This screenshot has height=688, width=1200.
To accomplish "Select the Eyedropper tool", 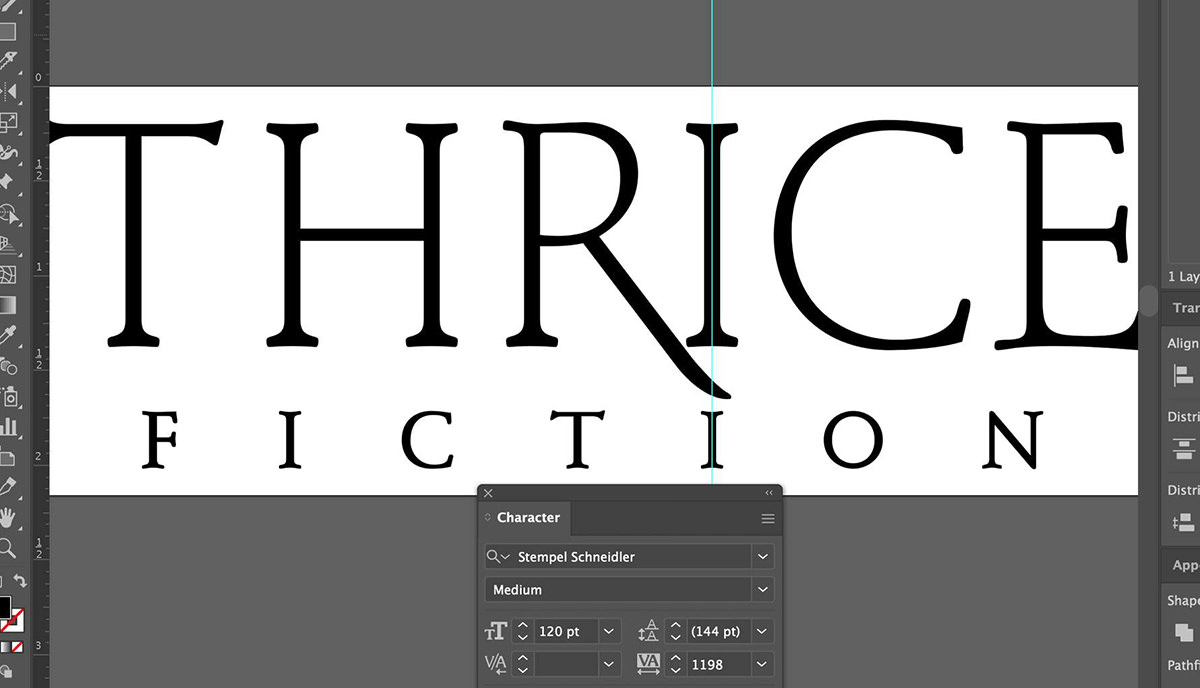I will (x=8, y=335).
